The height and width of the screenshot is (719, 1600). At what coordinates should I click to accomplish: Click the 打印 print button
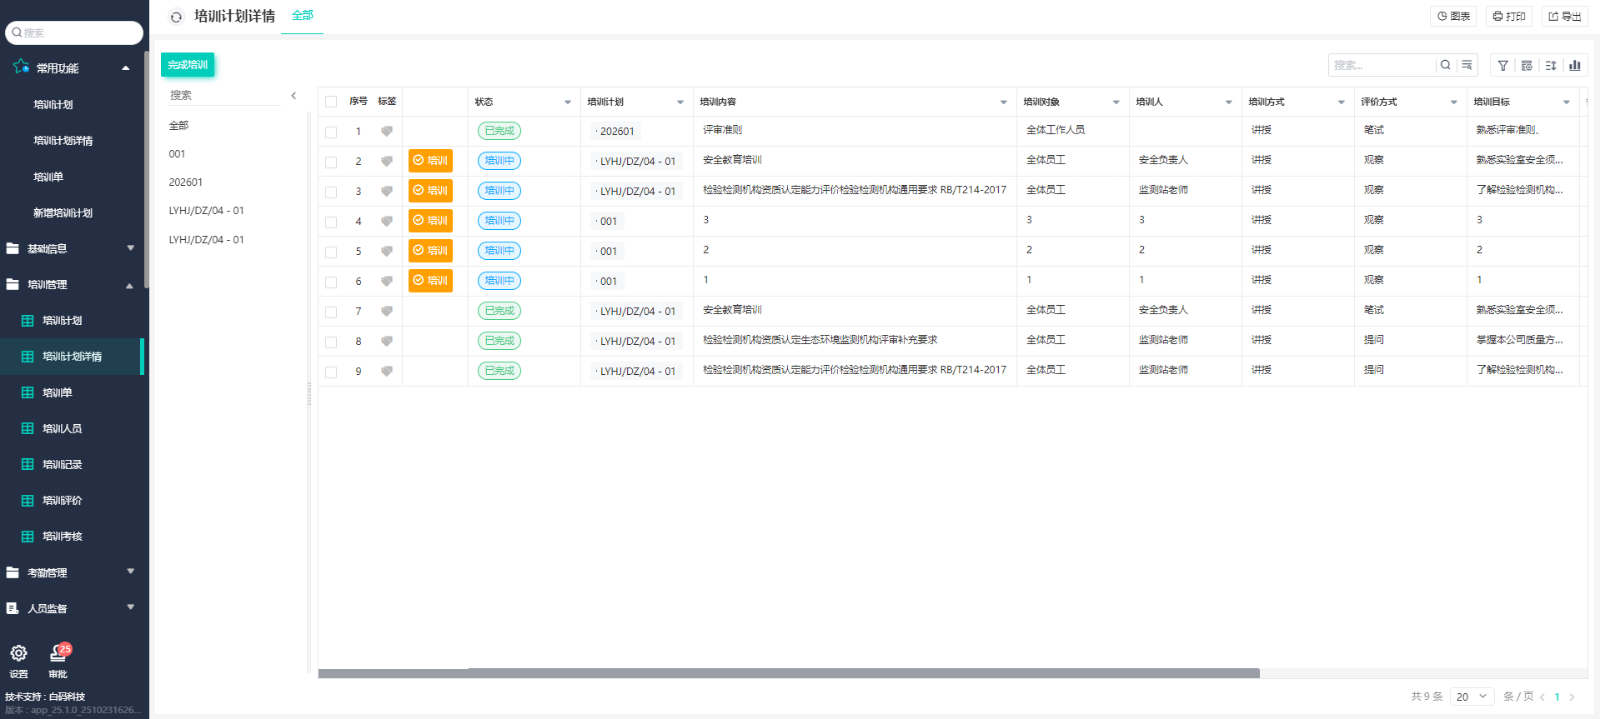[1509, 16]
